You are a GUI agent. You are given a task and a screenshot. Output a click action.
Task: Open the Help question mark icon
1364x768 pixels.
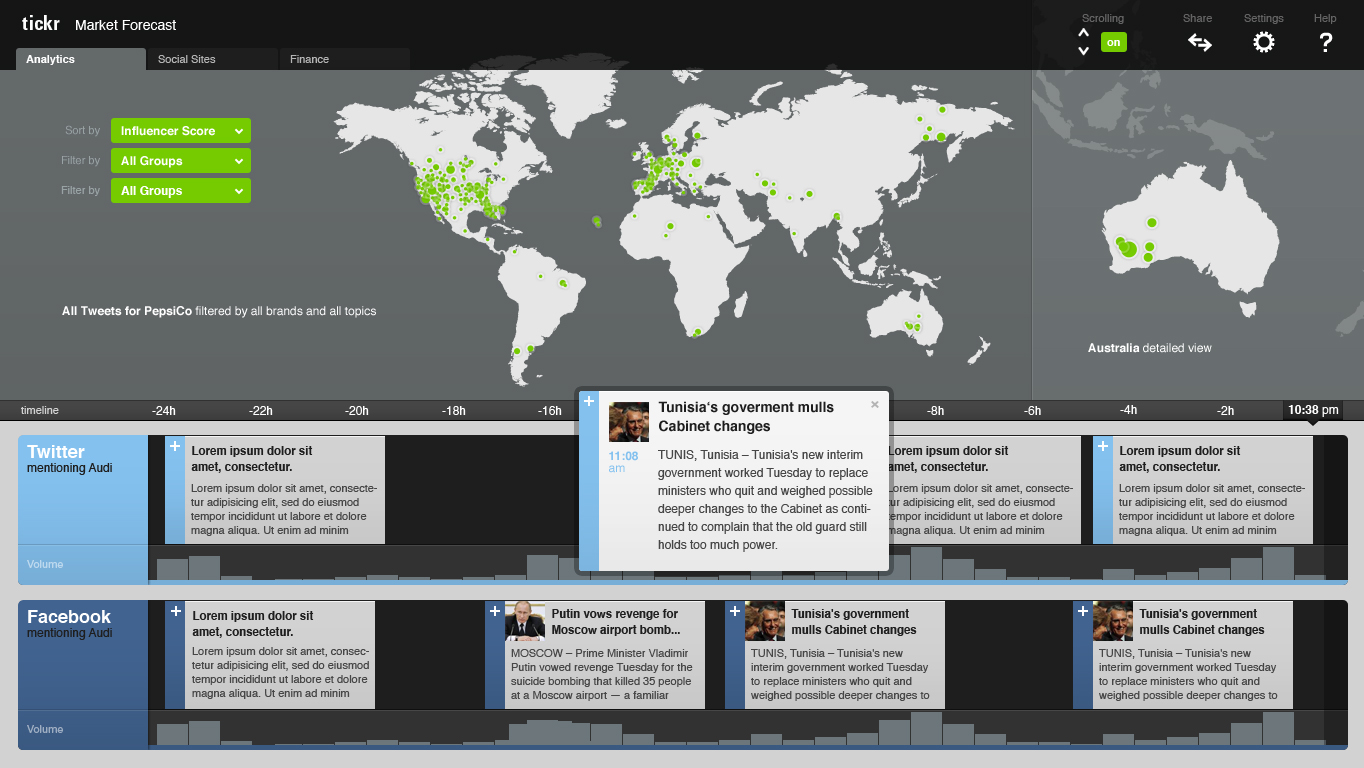(x=1326, y=42)
